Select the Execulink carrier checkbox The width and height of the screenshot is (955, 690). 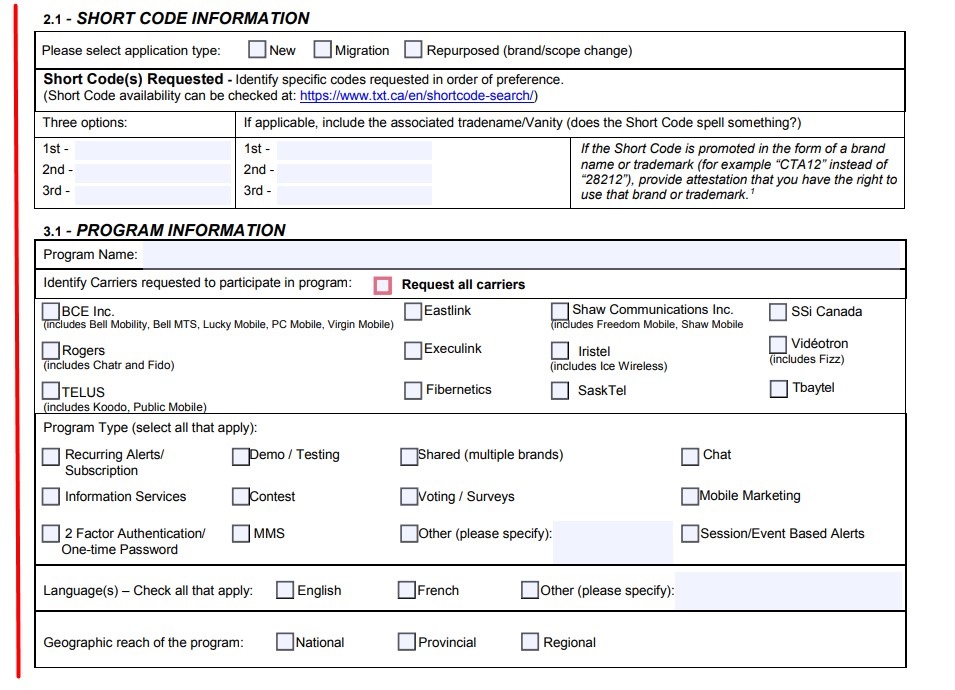tap(413, 350)
